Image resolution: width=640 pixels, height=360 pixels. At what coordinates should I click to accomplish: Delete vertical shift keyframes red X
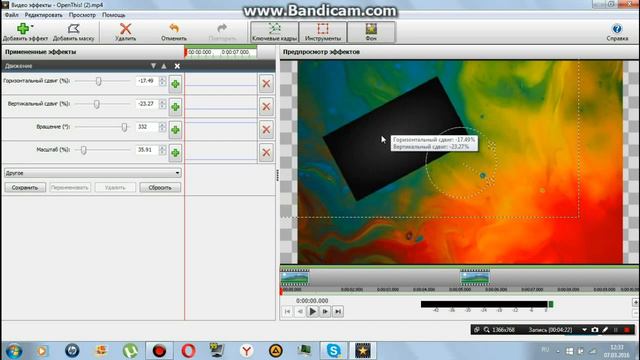coord(266,107)
